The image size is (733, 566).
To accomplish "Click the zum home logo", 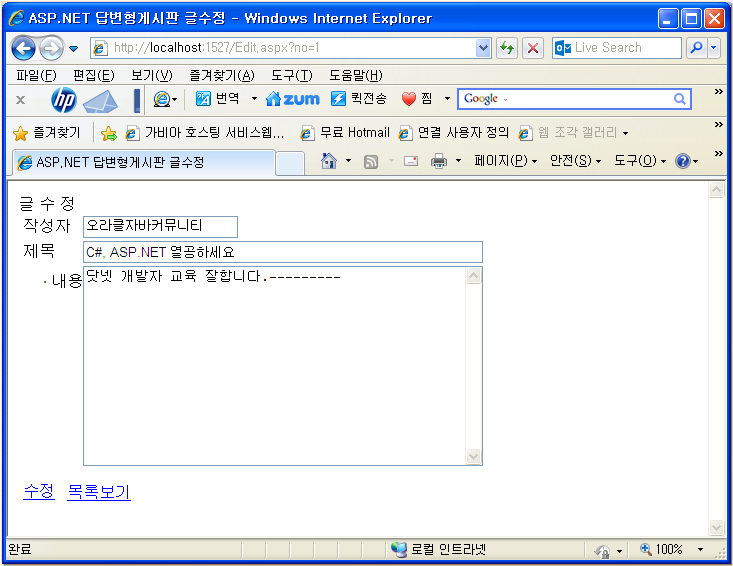I will coord(293,99).
